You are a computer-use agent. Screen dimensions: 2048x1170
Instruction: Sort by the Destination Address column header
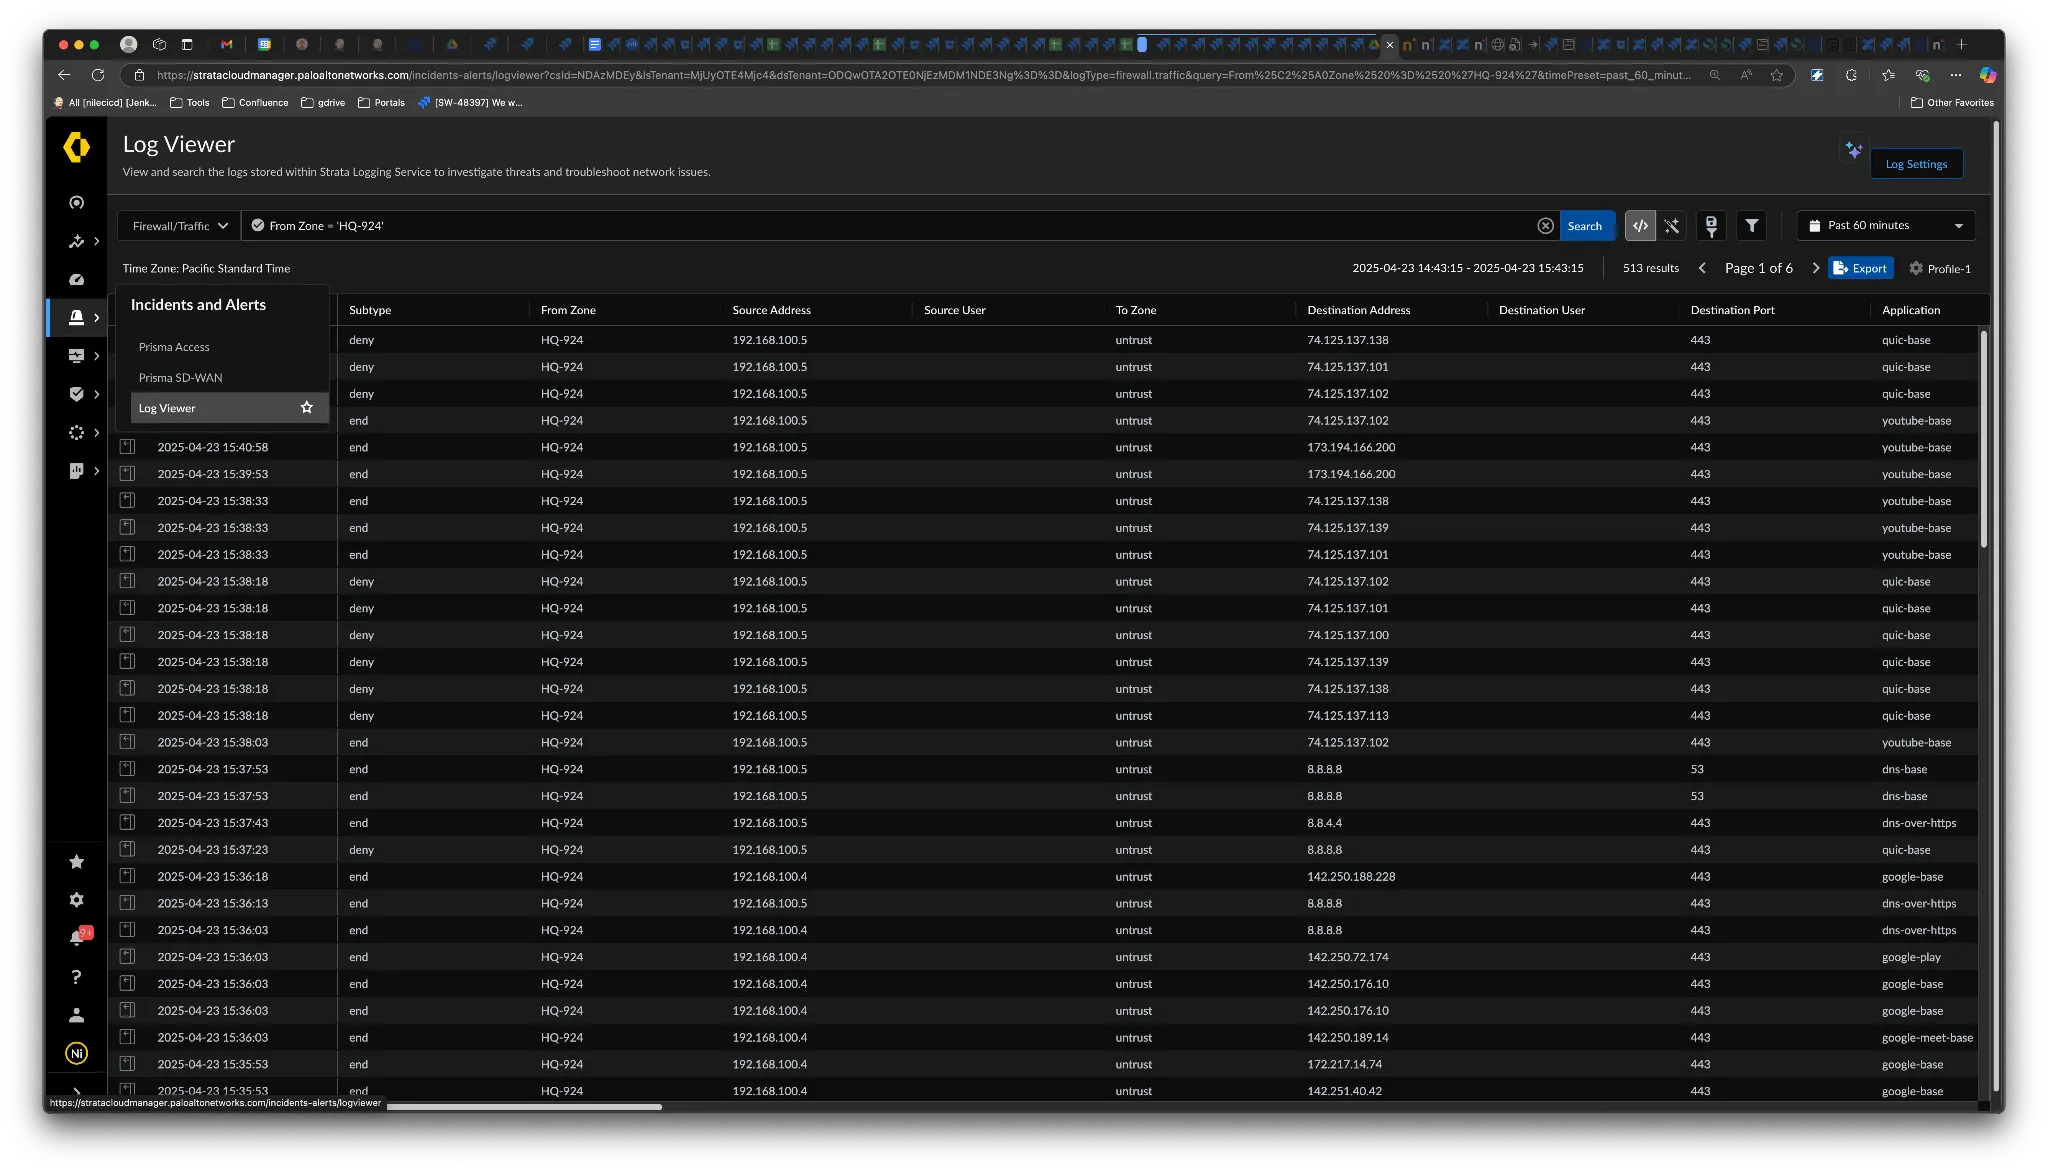[x=1358, y=310]
